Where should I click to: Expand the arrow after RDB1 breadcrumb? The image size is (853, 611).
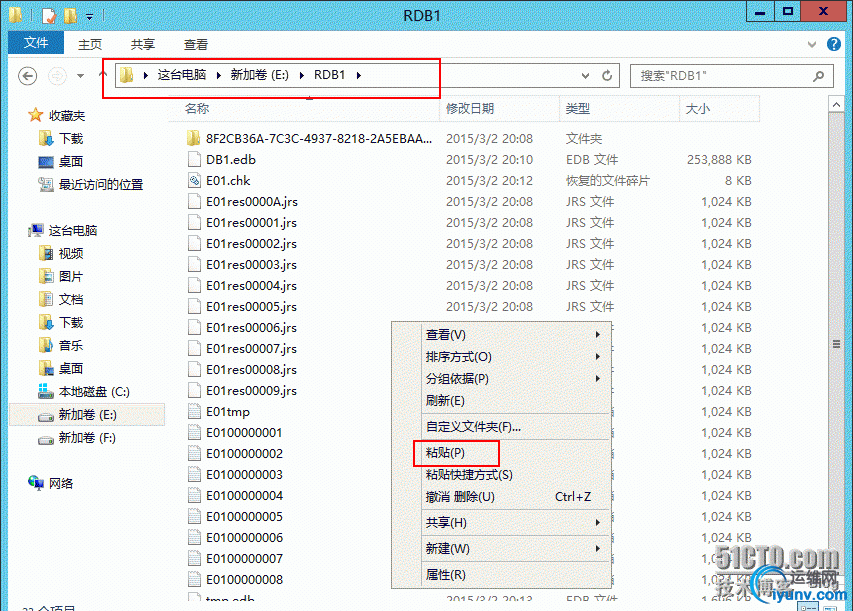click(x=358, y=75)
